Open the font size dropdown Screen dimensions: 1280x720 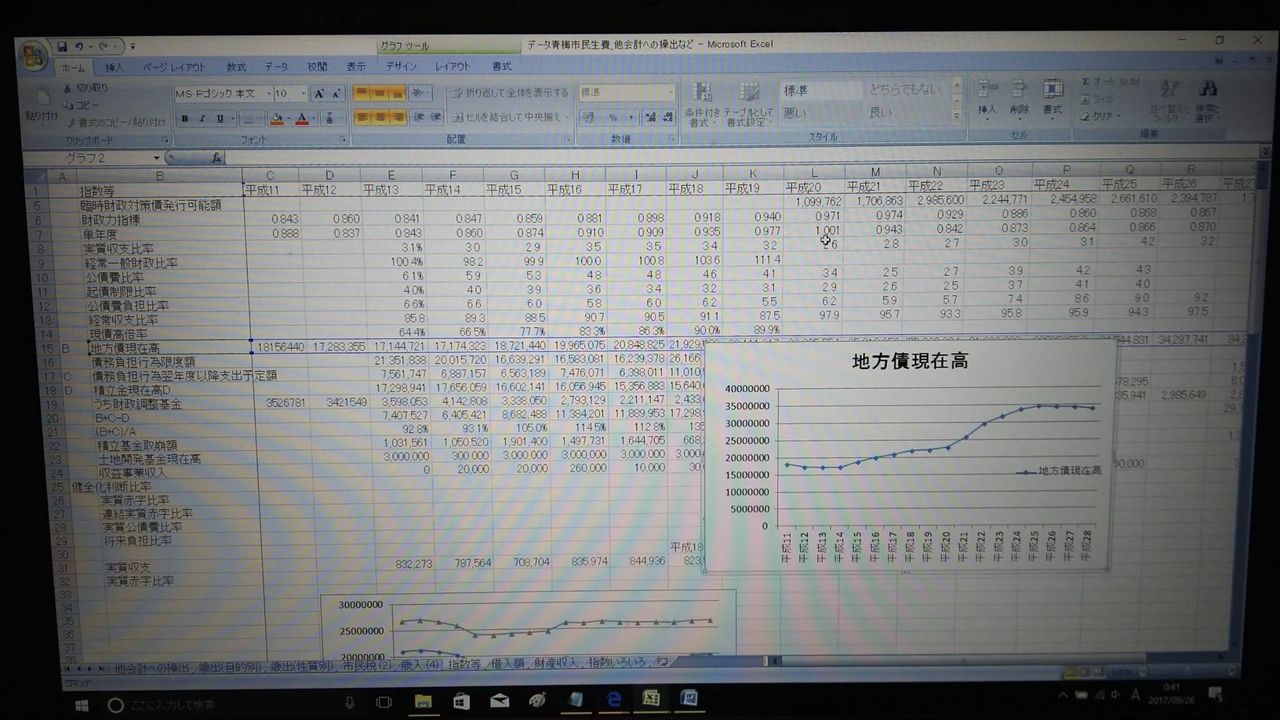(x=304, y=93)
